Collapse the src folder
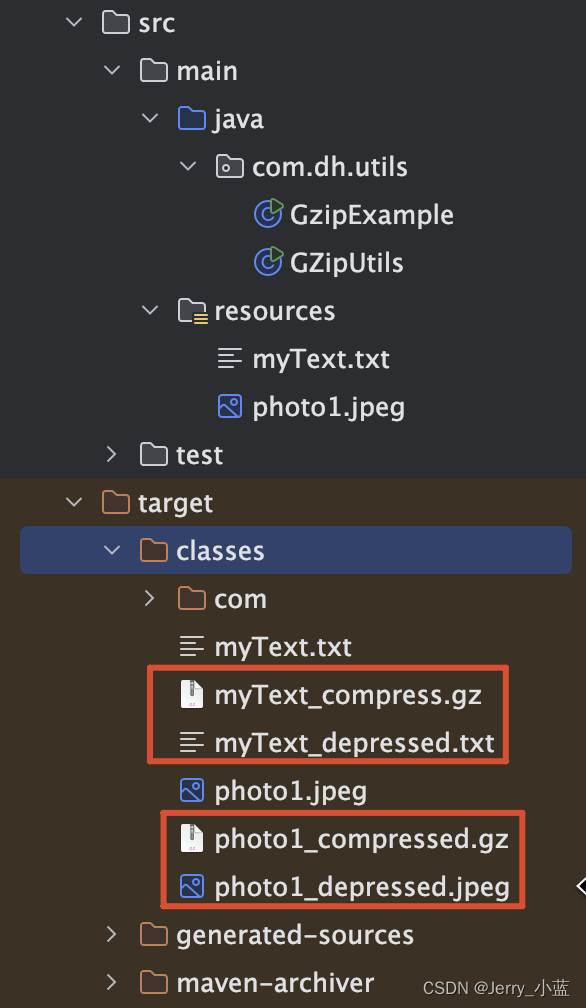Image resolution: width=586 pixels, height=1008 pixels. click(x=72, y=22)
